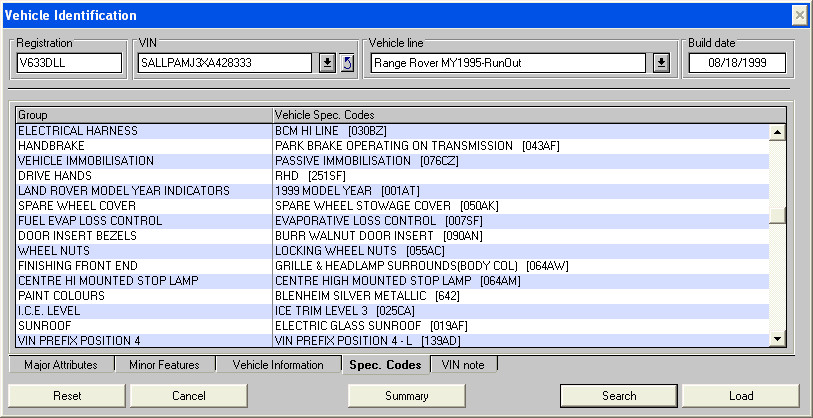The width and height of the screenshot is (813, 418).
Task: Click PASSIVE IMMOBILISATION [076CZ] code
Action: [367, 161]
